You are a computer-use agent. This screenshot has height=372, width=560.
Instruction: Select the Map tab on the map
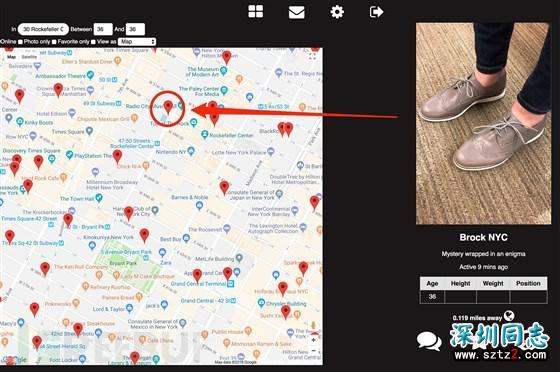tap(11, 57)
